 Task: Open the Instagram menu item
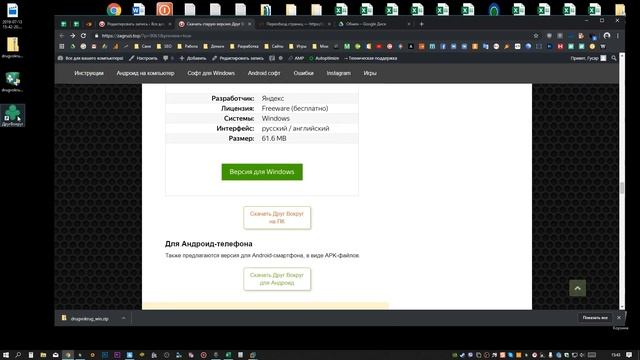338,73
